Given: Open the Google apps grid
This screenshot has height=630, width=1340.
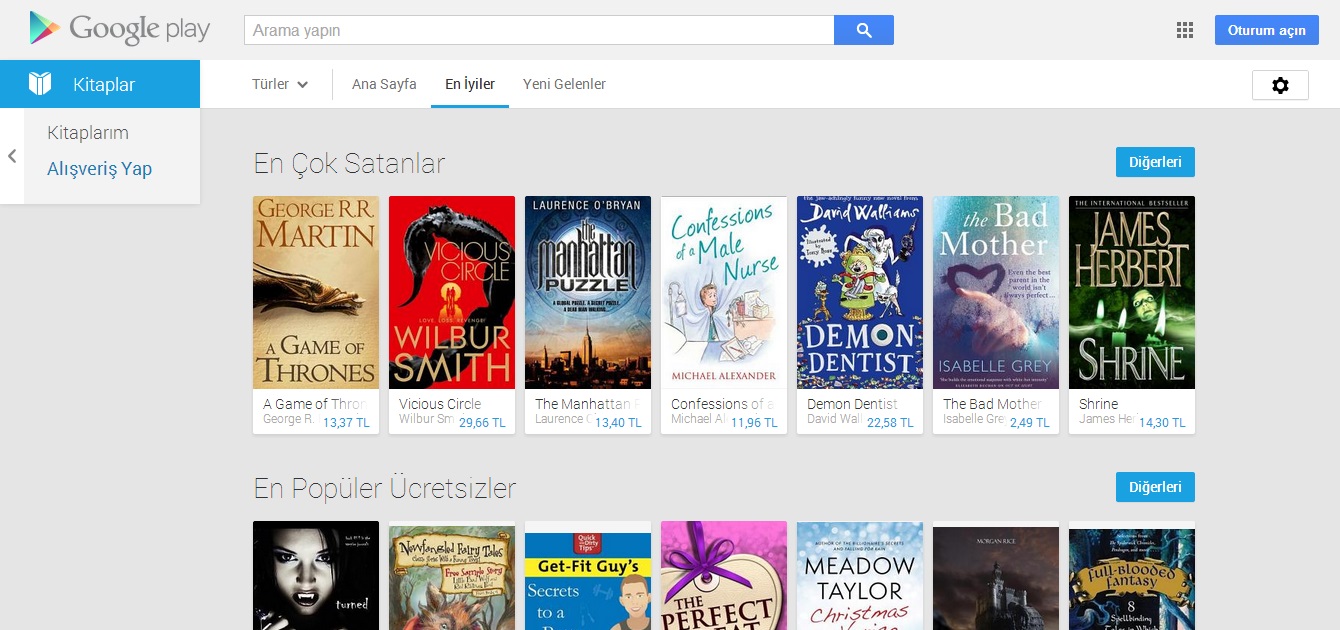Looking at the screenshot, I should (1185, 30).
